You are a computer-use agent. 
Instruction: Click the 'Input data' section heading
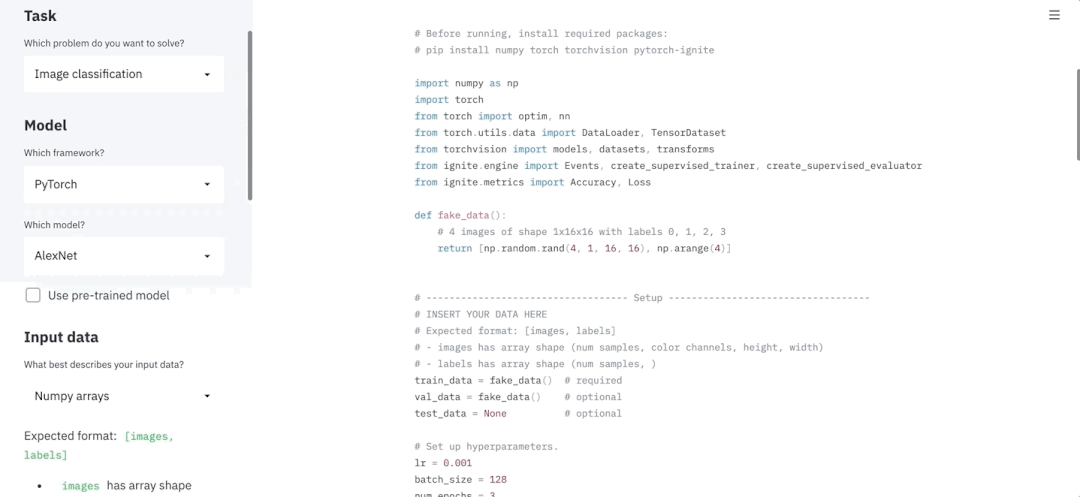61,337
